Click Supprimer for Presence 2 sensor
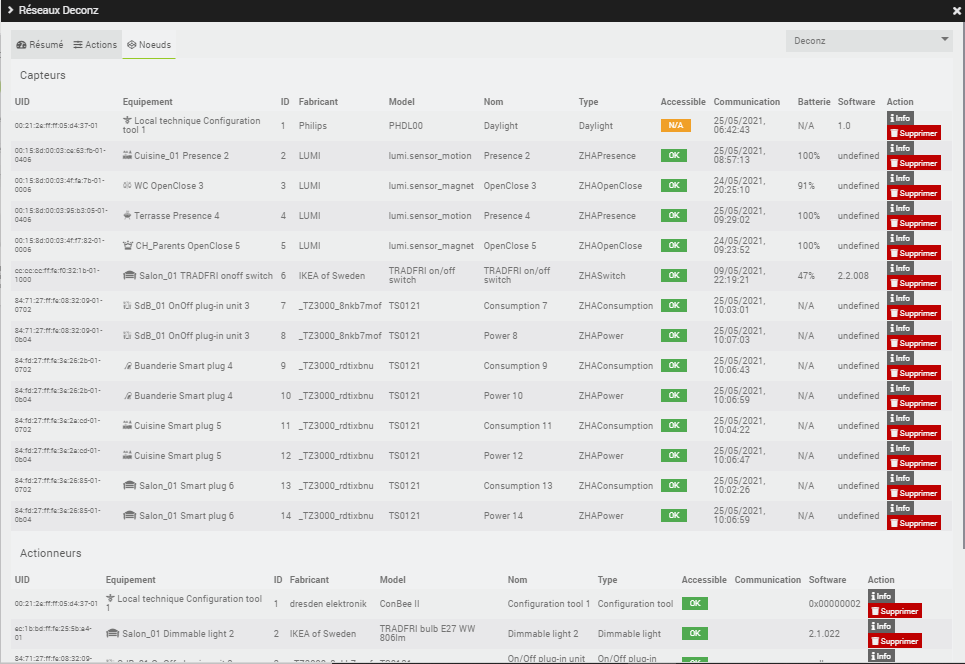Viewport: 965px width, 664px height. pos(914,163)
